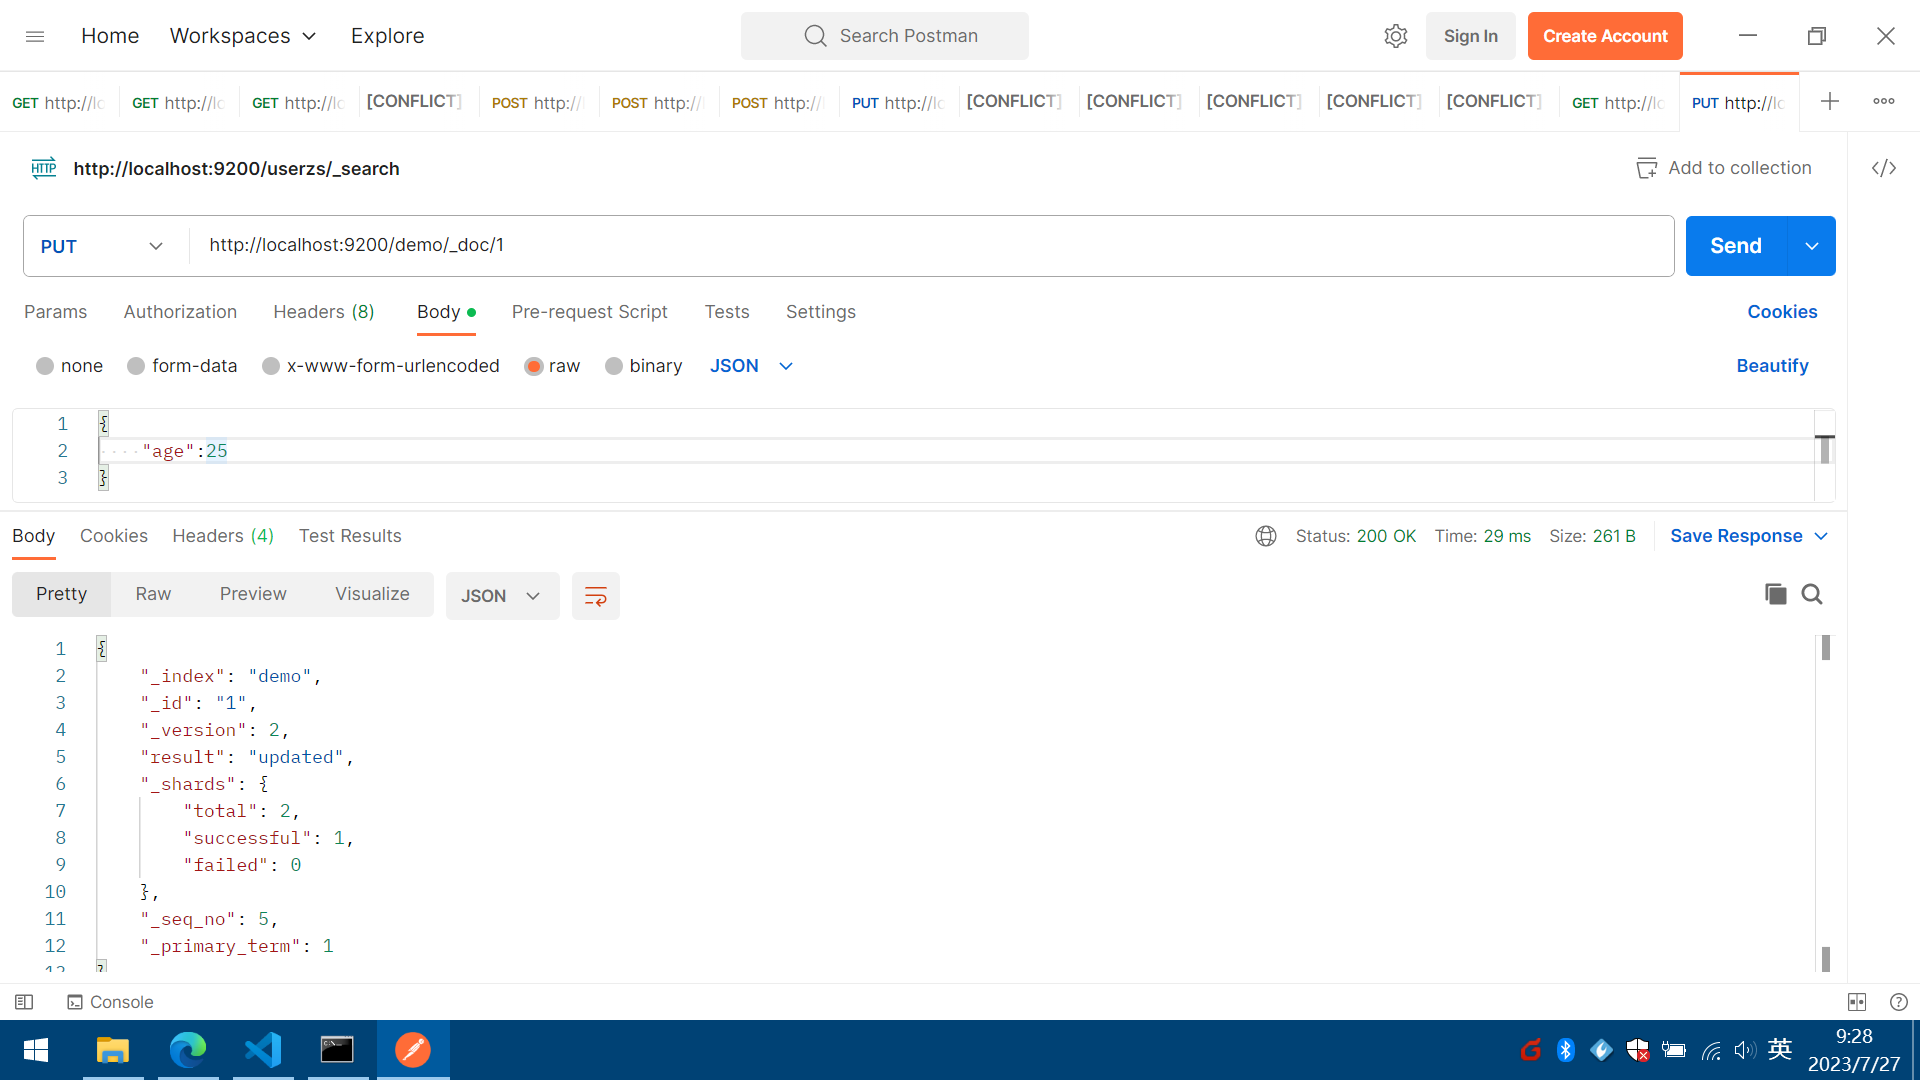1920x1080 pixels.
Task: Click the network globe icon
Action: tap(1266, 536)
